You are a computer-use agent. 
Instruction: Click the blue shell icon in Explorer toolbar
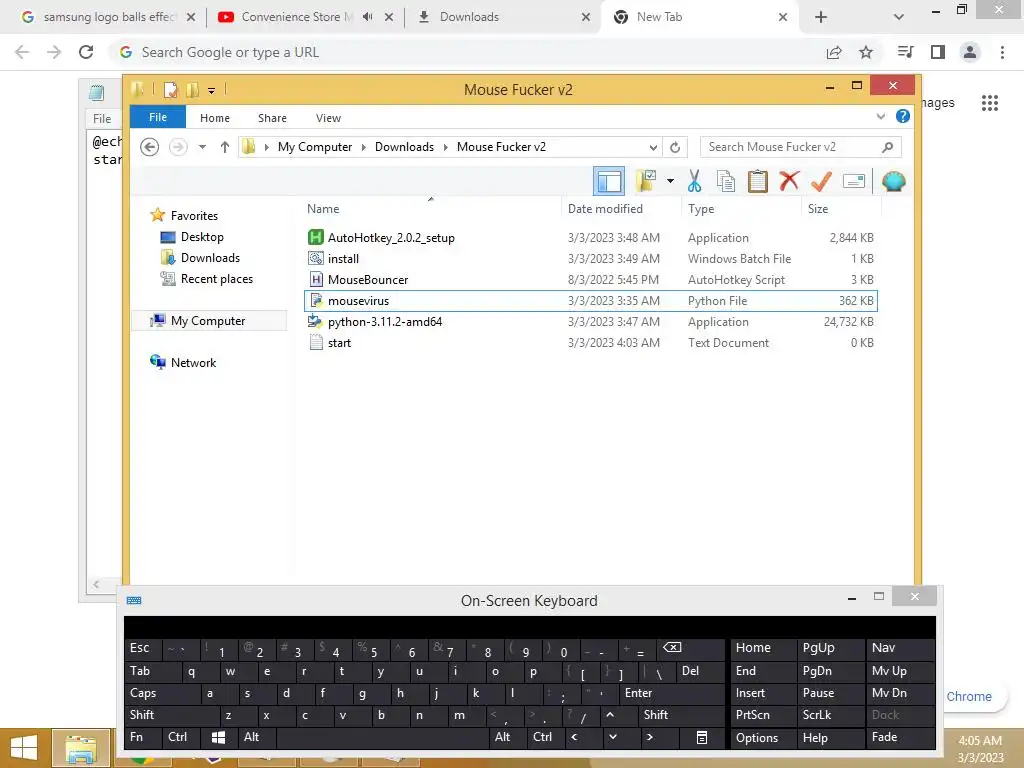point(893,181)
